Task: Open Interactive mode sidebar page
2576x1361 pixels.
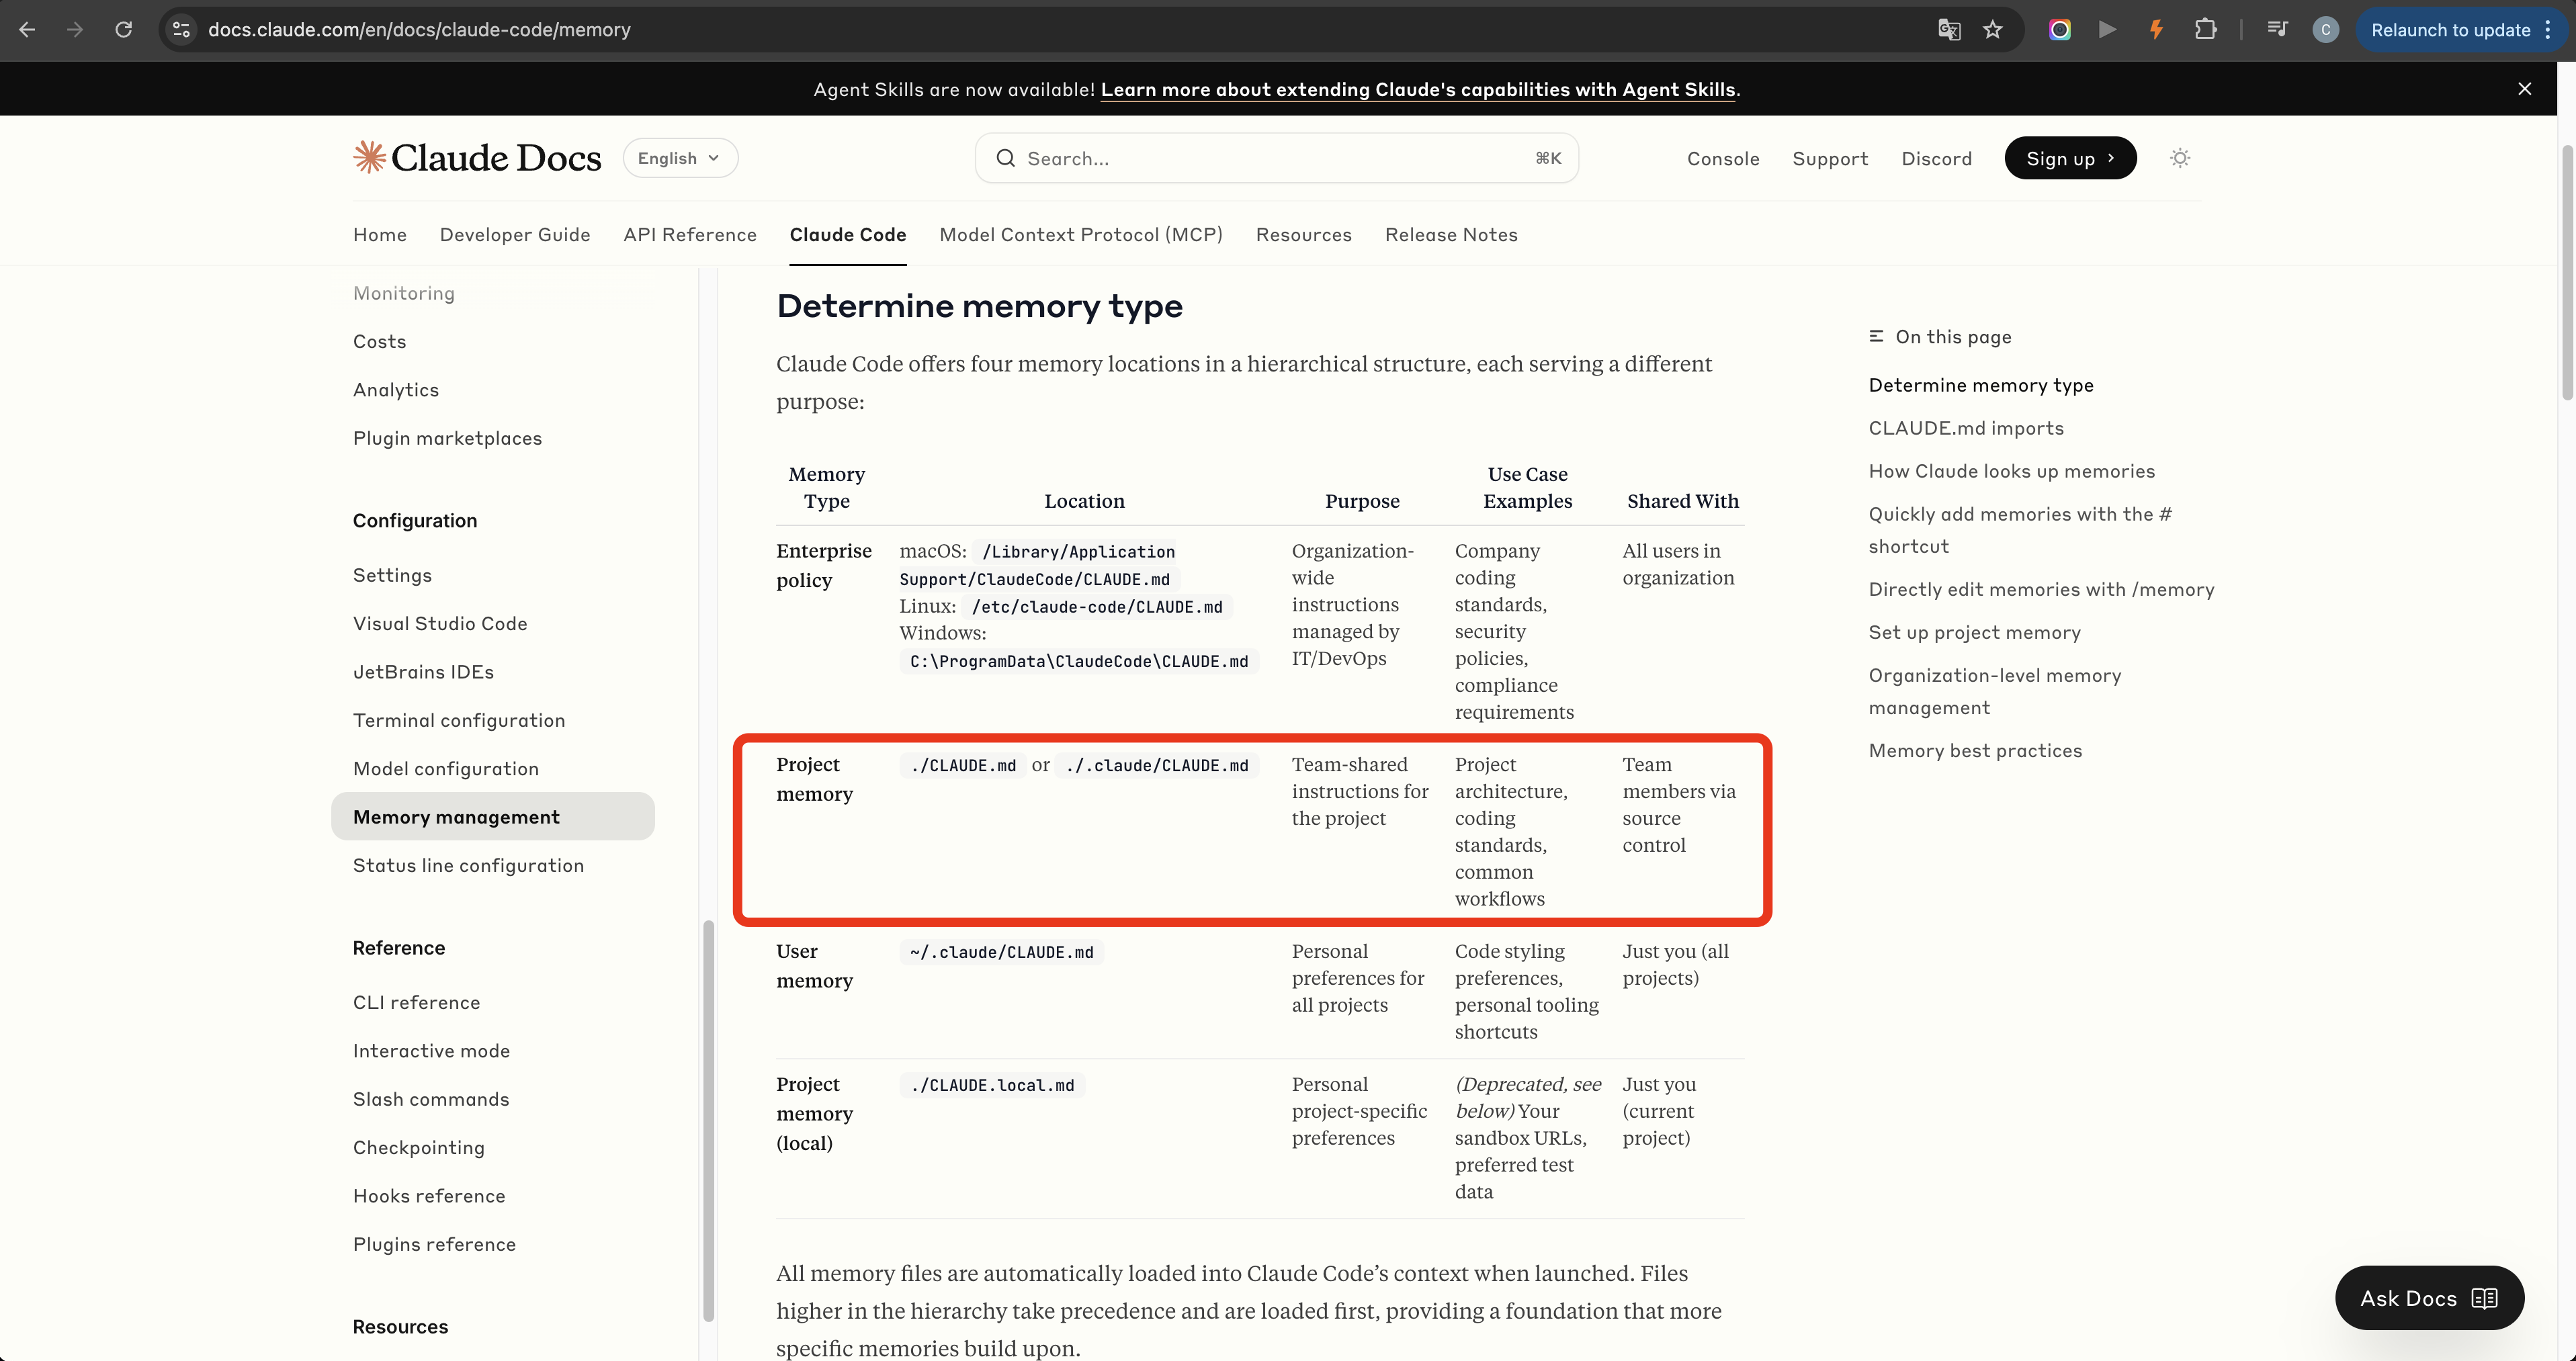Action: (x=431, y=1051)
